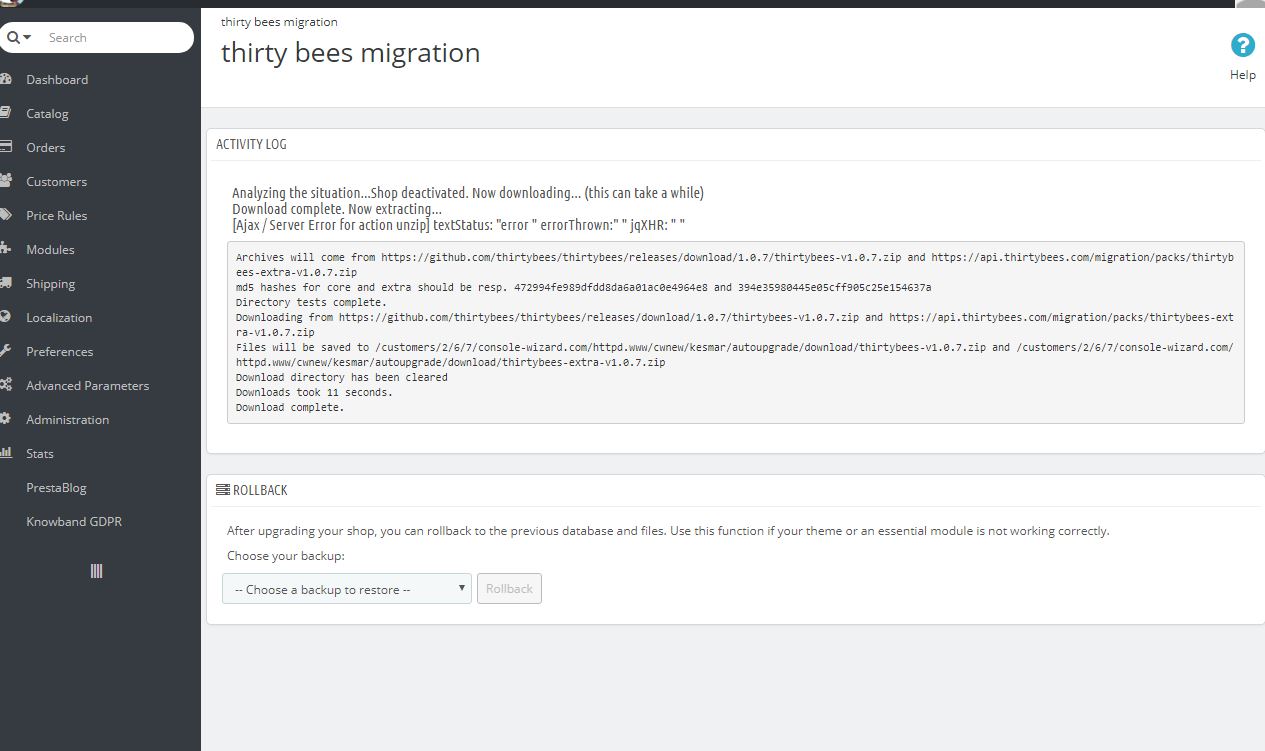Click the Administration gear icon
Viewport: 1265px width, 751px height.
click(x=8, y=419)
